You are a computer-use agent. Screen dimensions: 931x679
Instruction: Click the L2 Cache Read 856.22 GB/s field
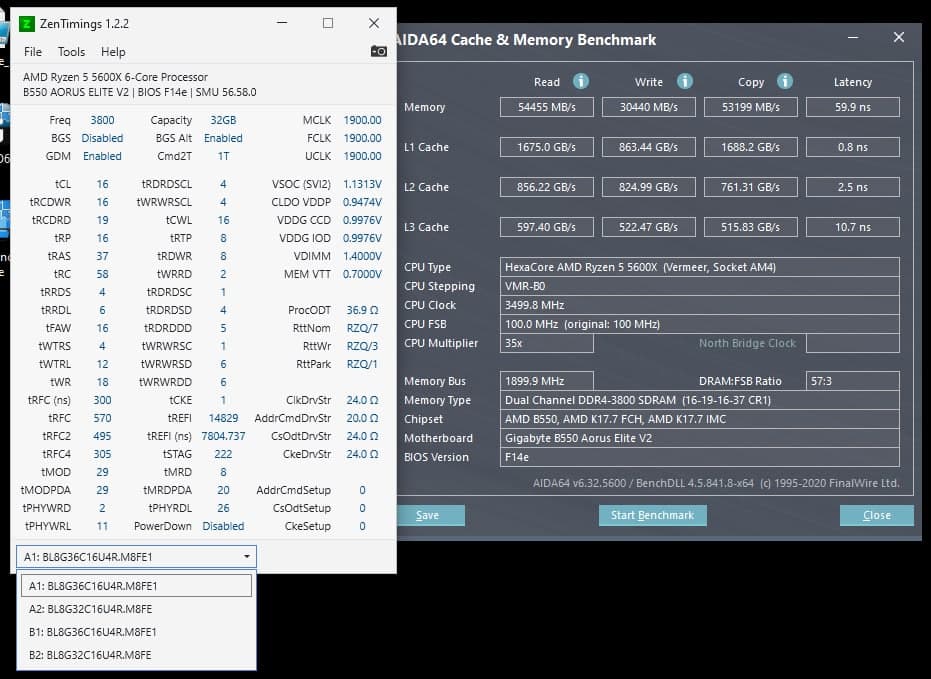547,187
